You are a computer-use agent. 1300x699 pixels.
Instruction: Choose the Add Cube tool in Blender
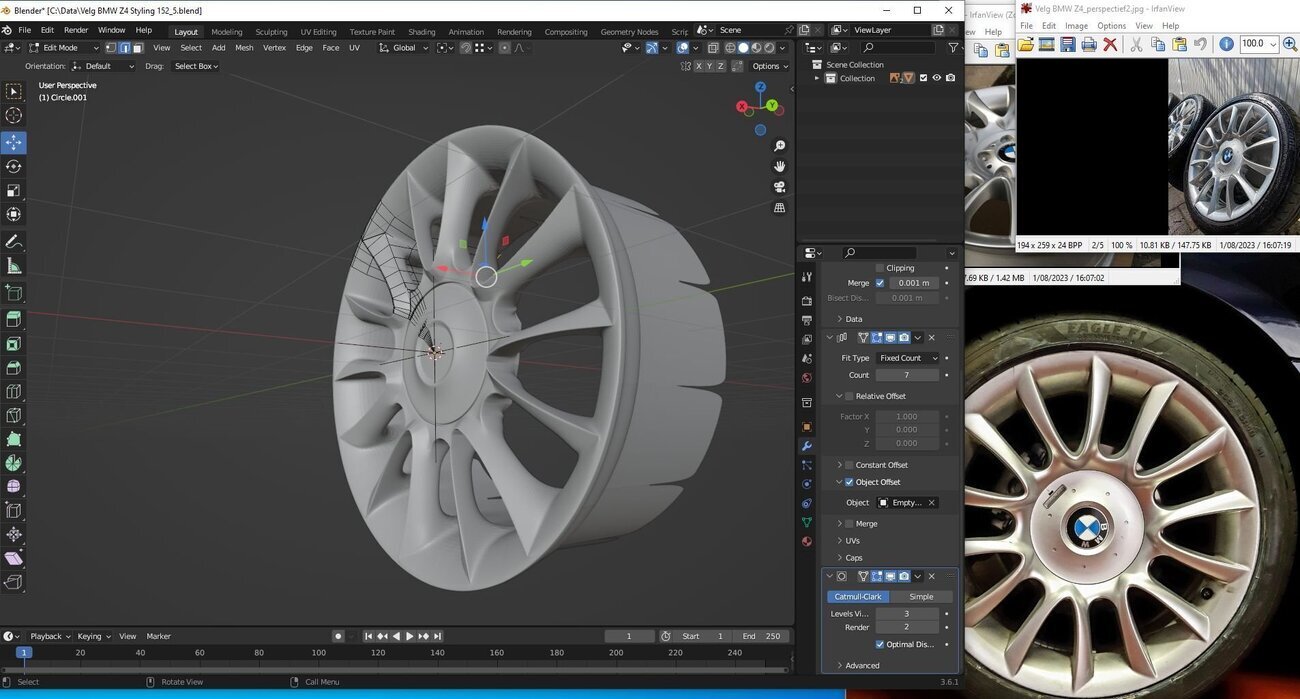tap(14, 293)
